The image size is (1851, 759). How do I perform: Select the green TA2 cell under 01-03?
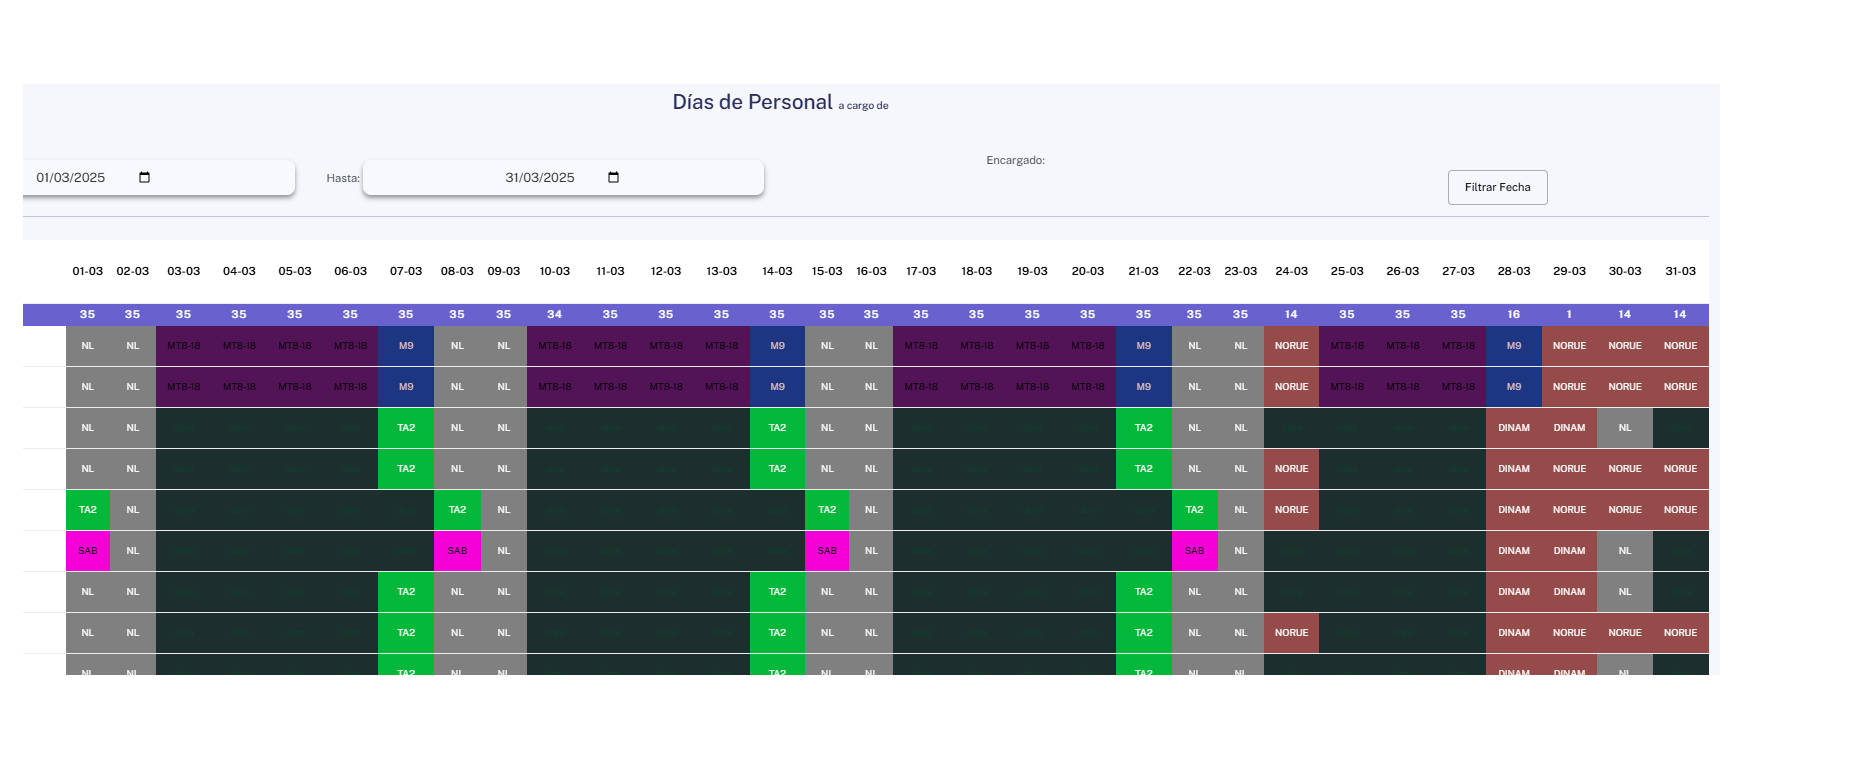tap(88, 510)
